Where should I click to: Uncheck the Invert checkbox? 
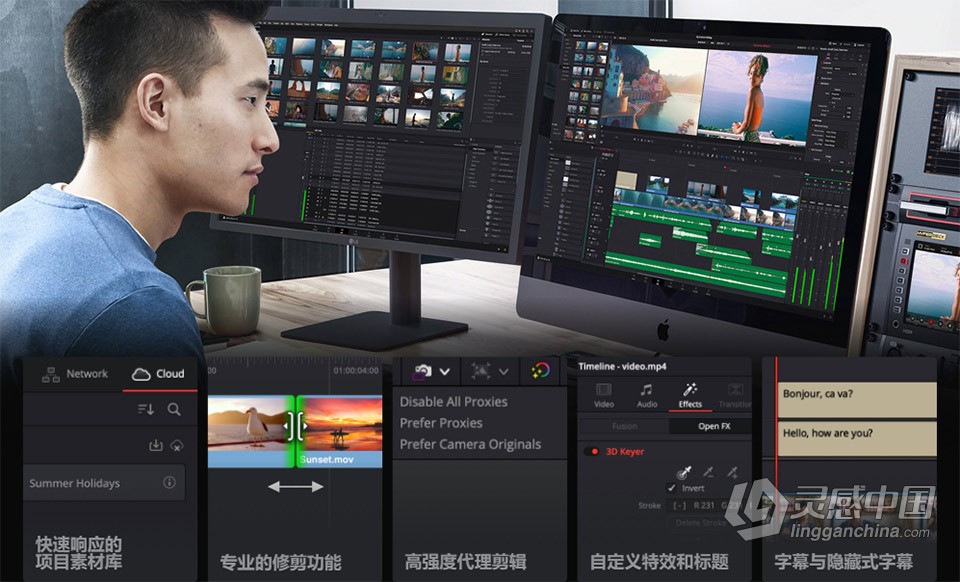(x=671, y=487)
